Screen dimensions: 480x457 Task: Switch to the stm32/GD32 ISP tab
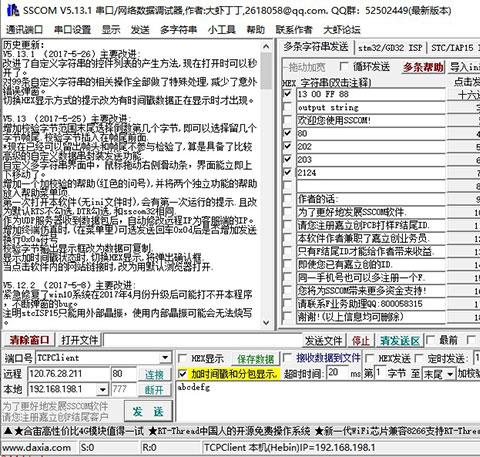[390, 48]
